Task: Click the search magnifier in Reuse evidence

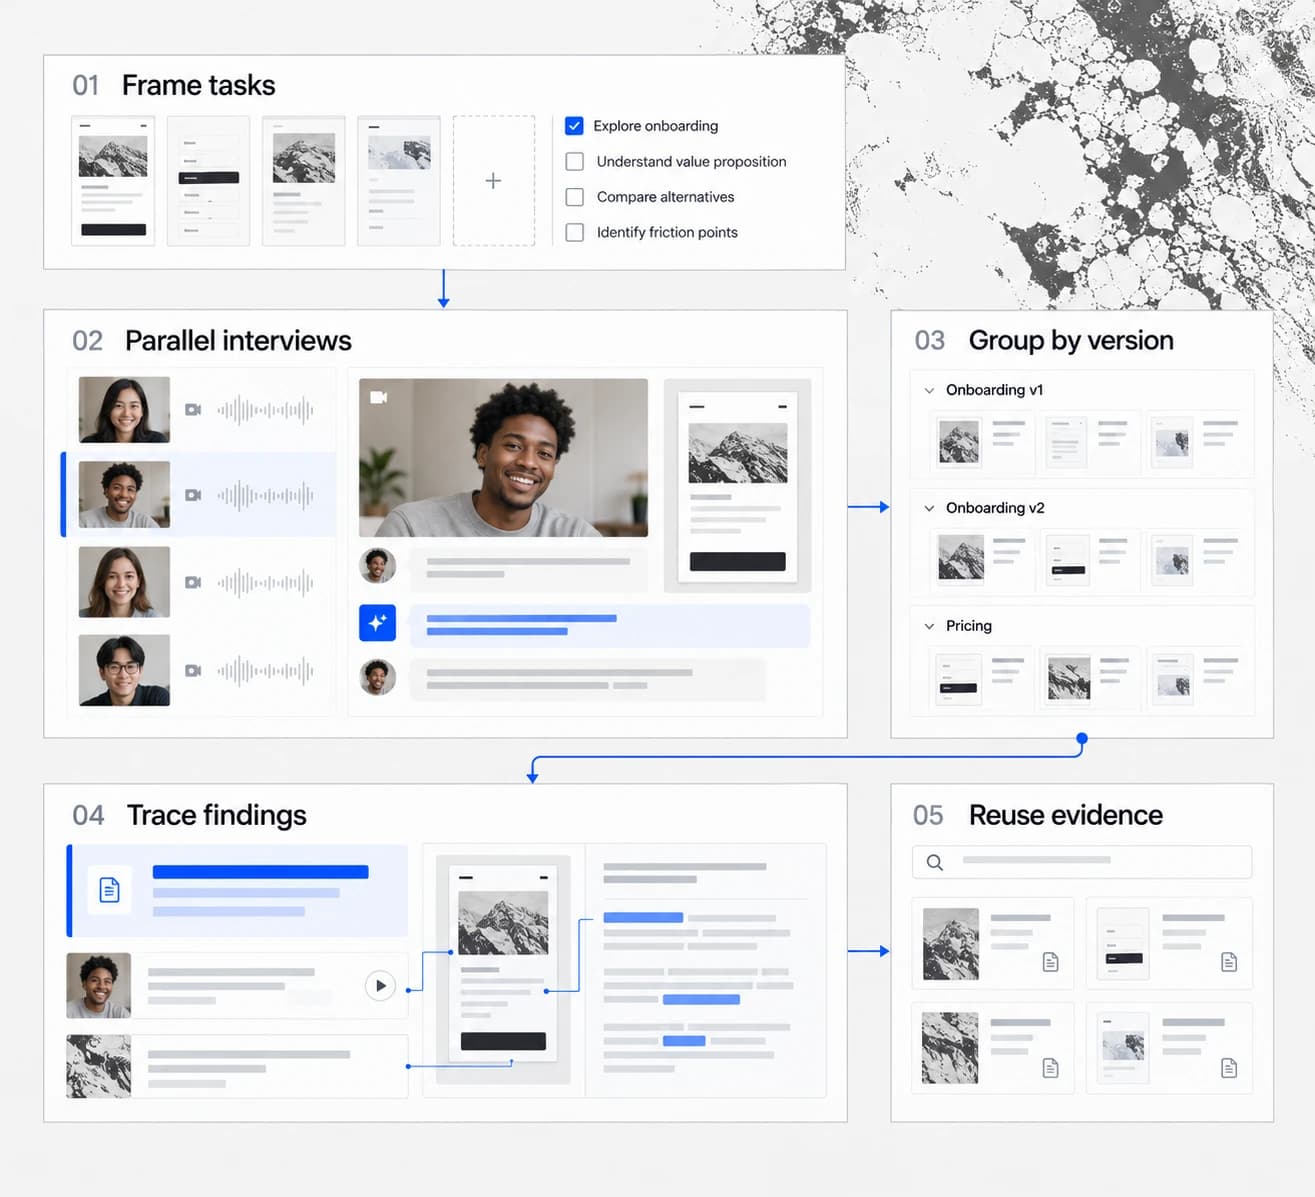Action: [x=934, y=862]
